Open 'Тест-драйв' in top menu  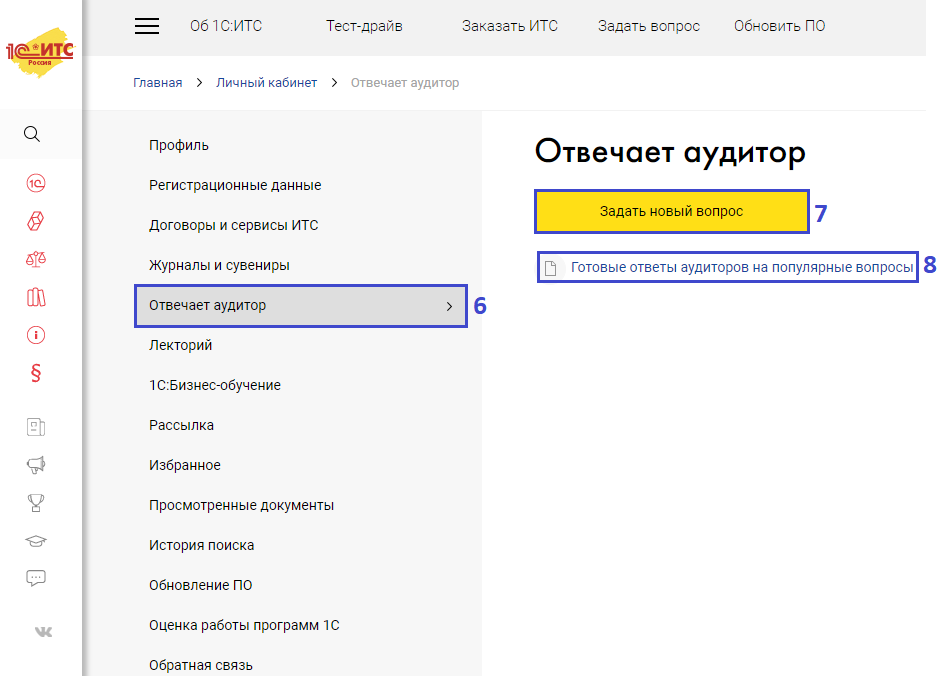point(364,26)
